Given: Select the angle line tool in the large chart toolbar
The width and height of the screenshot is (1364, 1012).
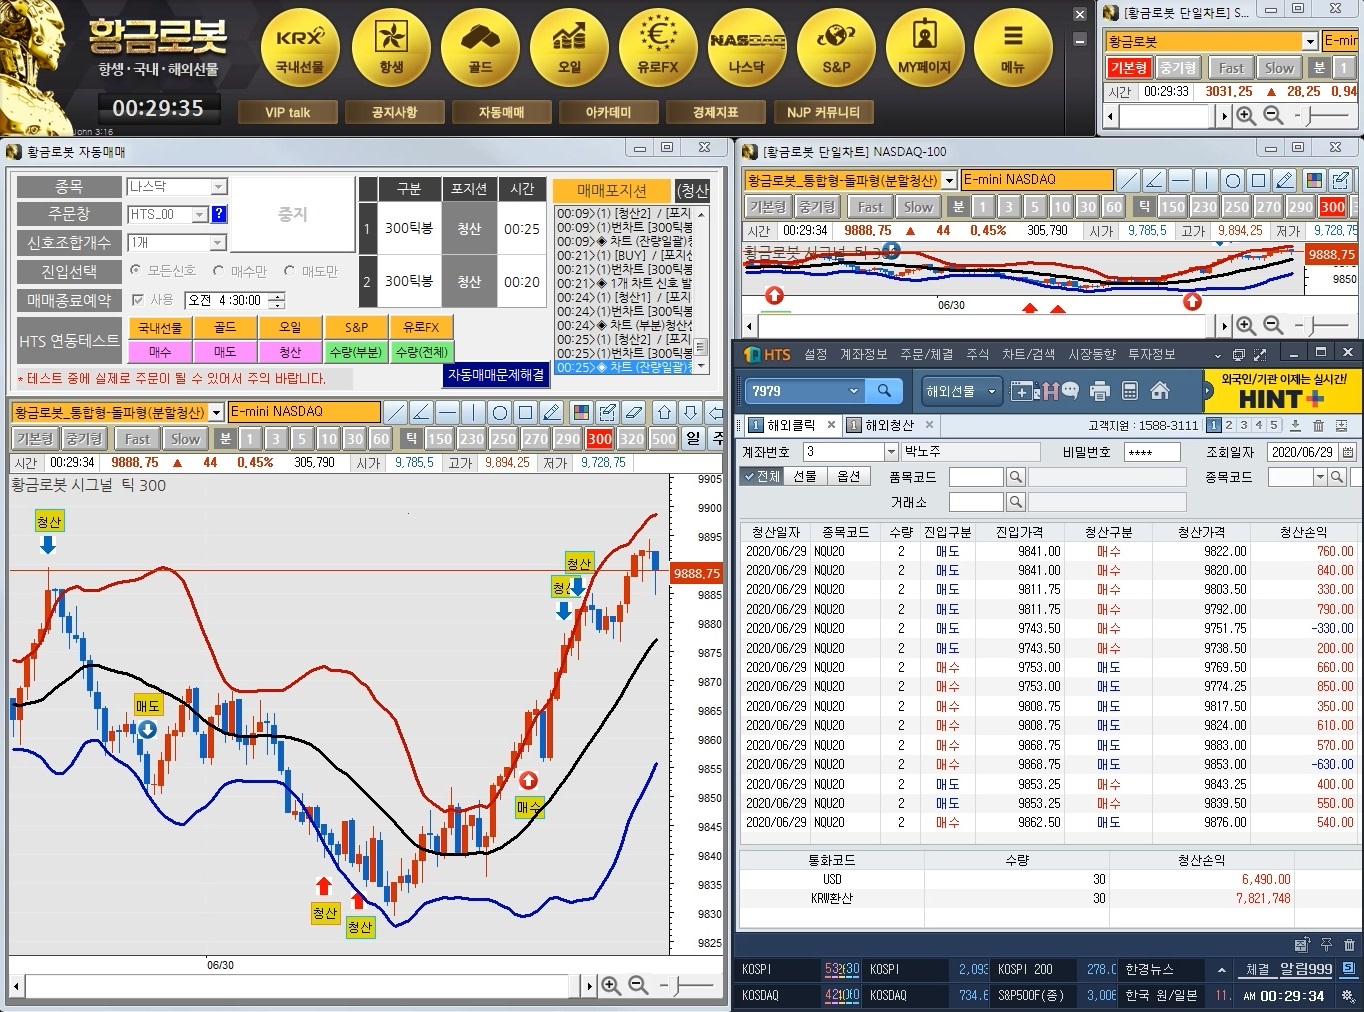Looking at the screenshot, I should pos(421,412).
